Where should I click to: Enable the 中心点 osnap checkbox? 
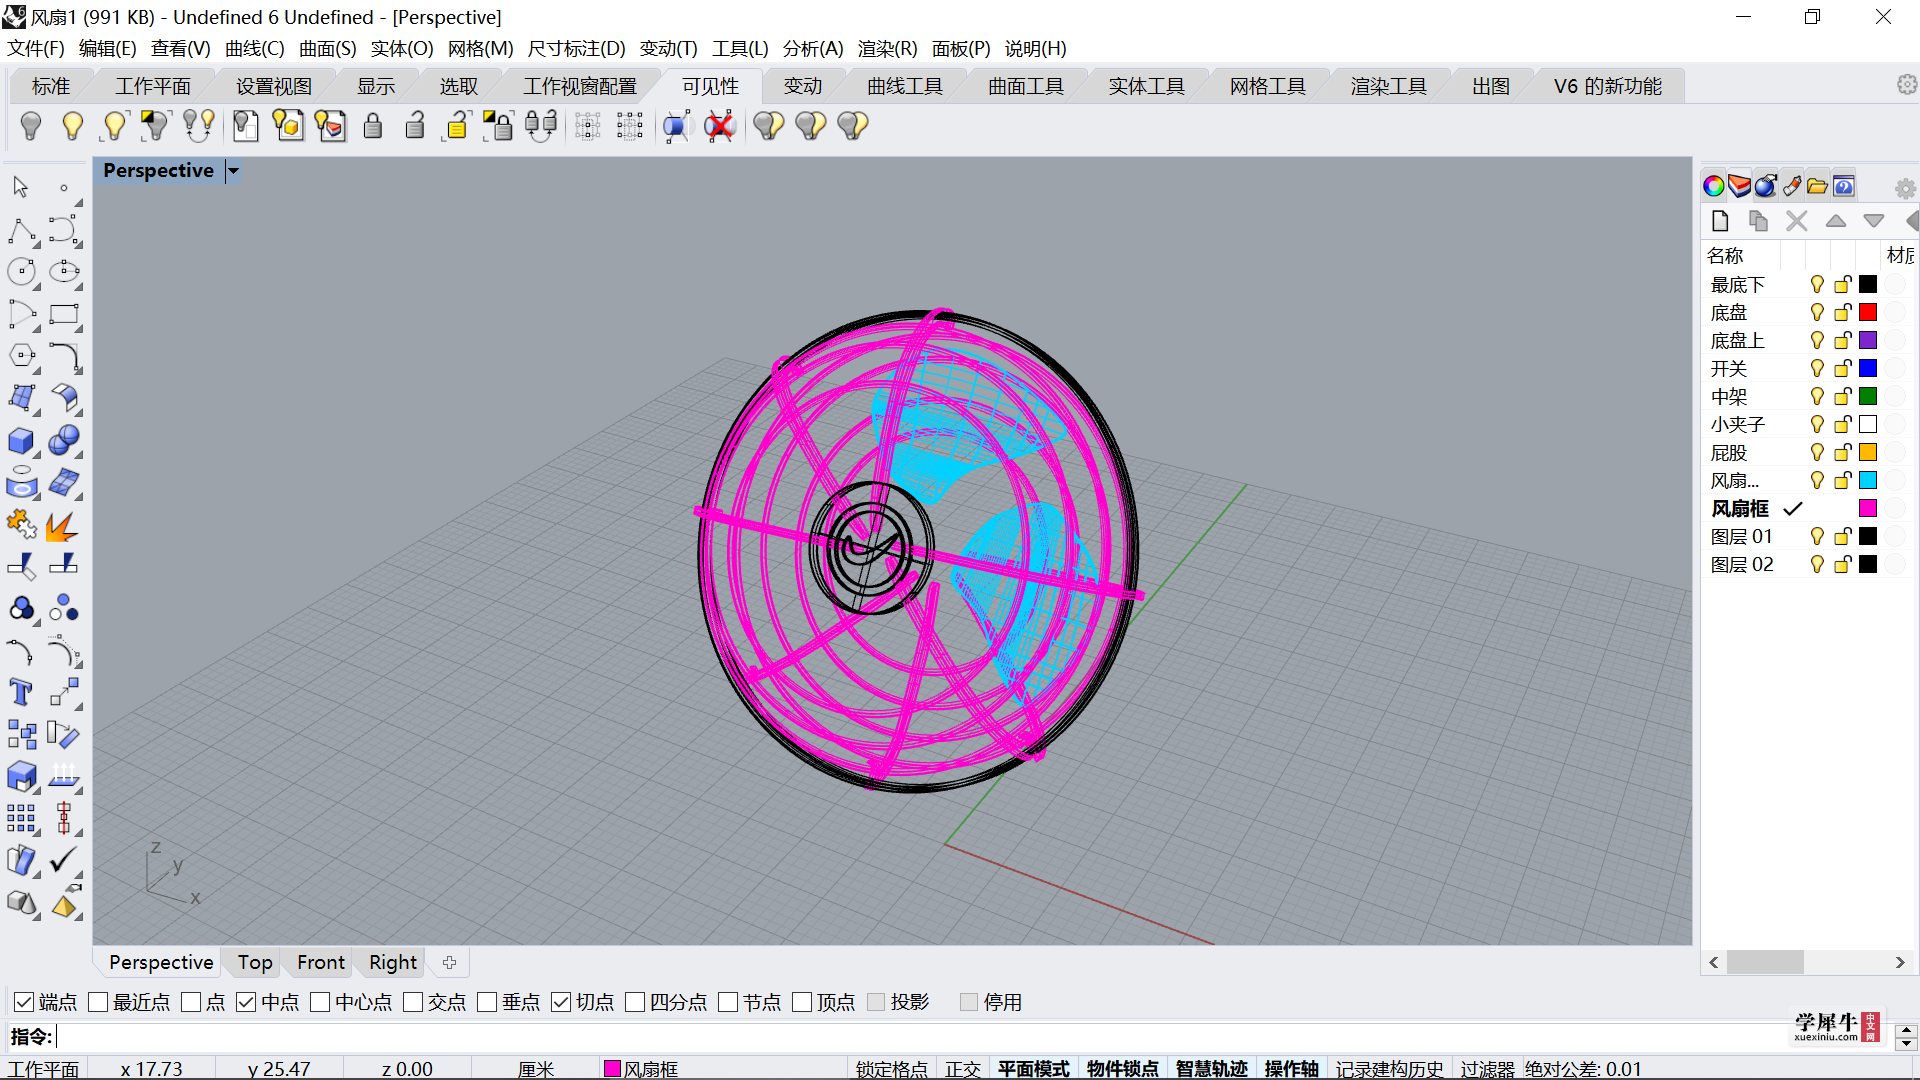coord(320,1002)
